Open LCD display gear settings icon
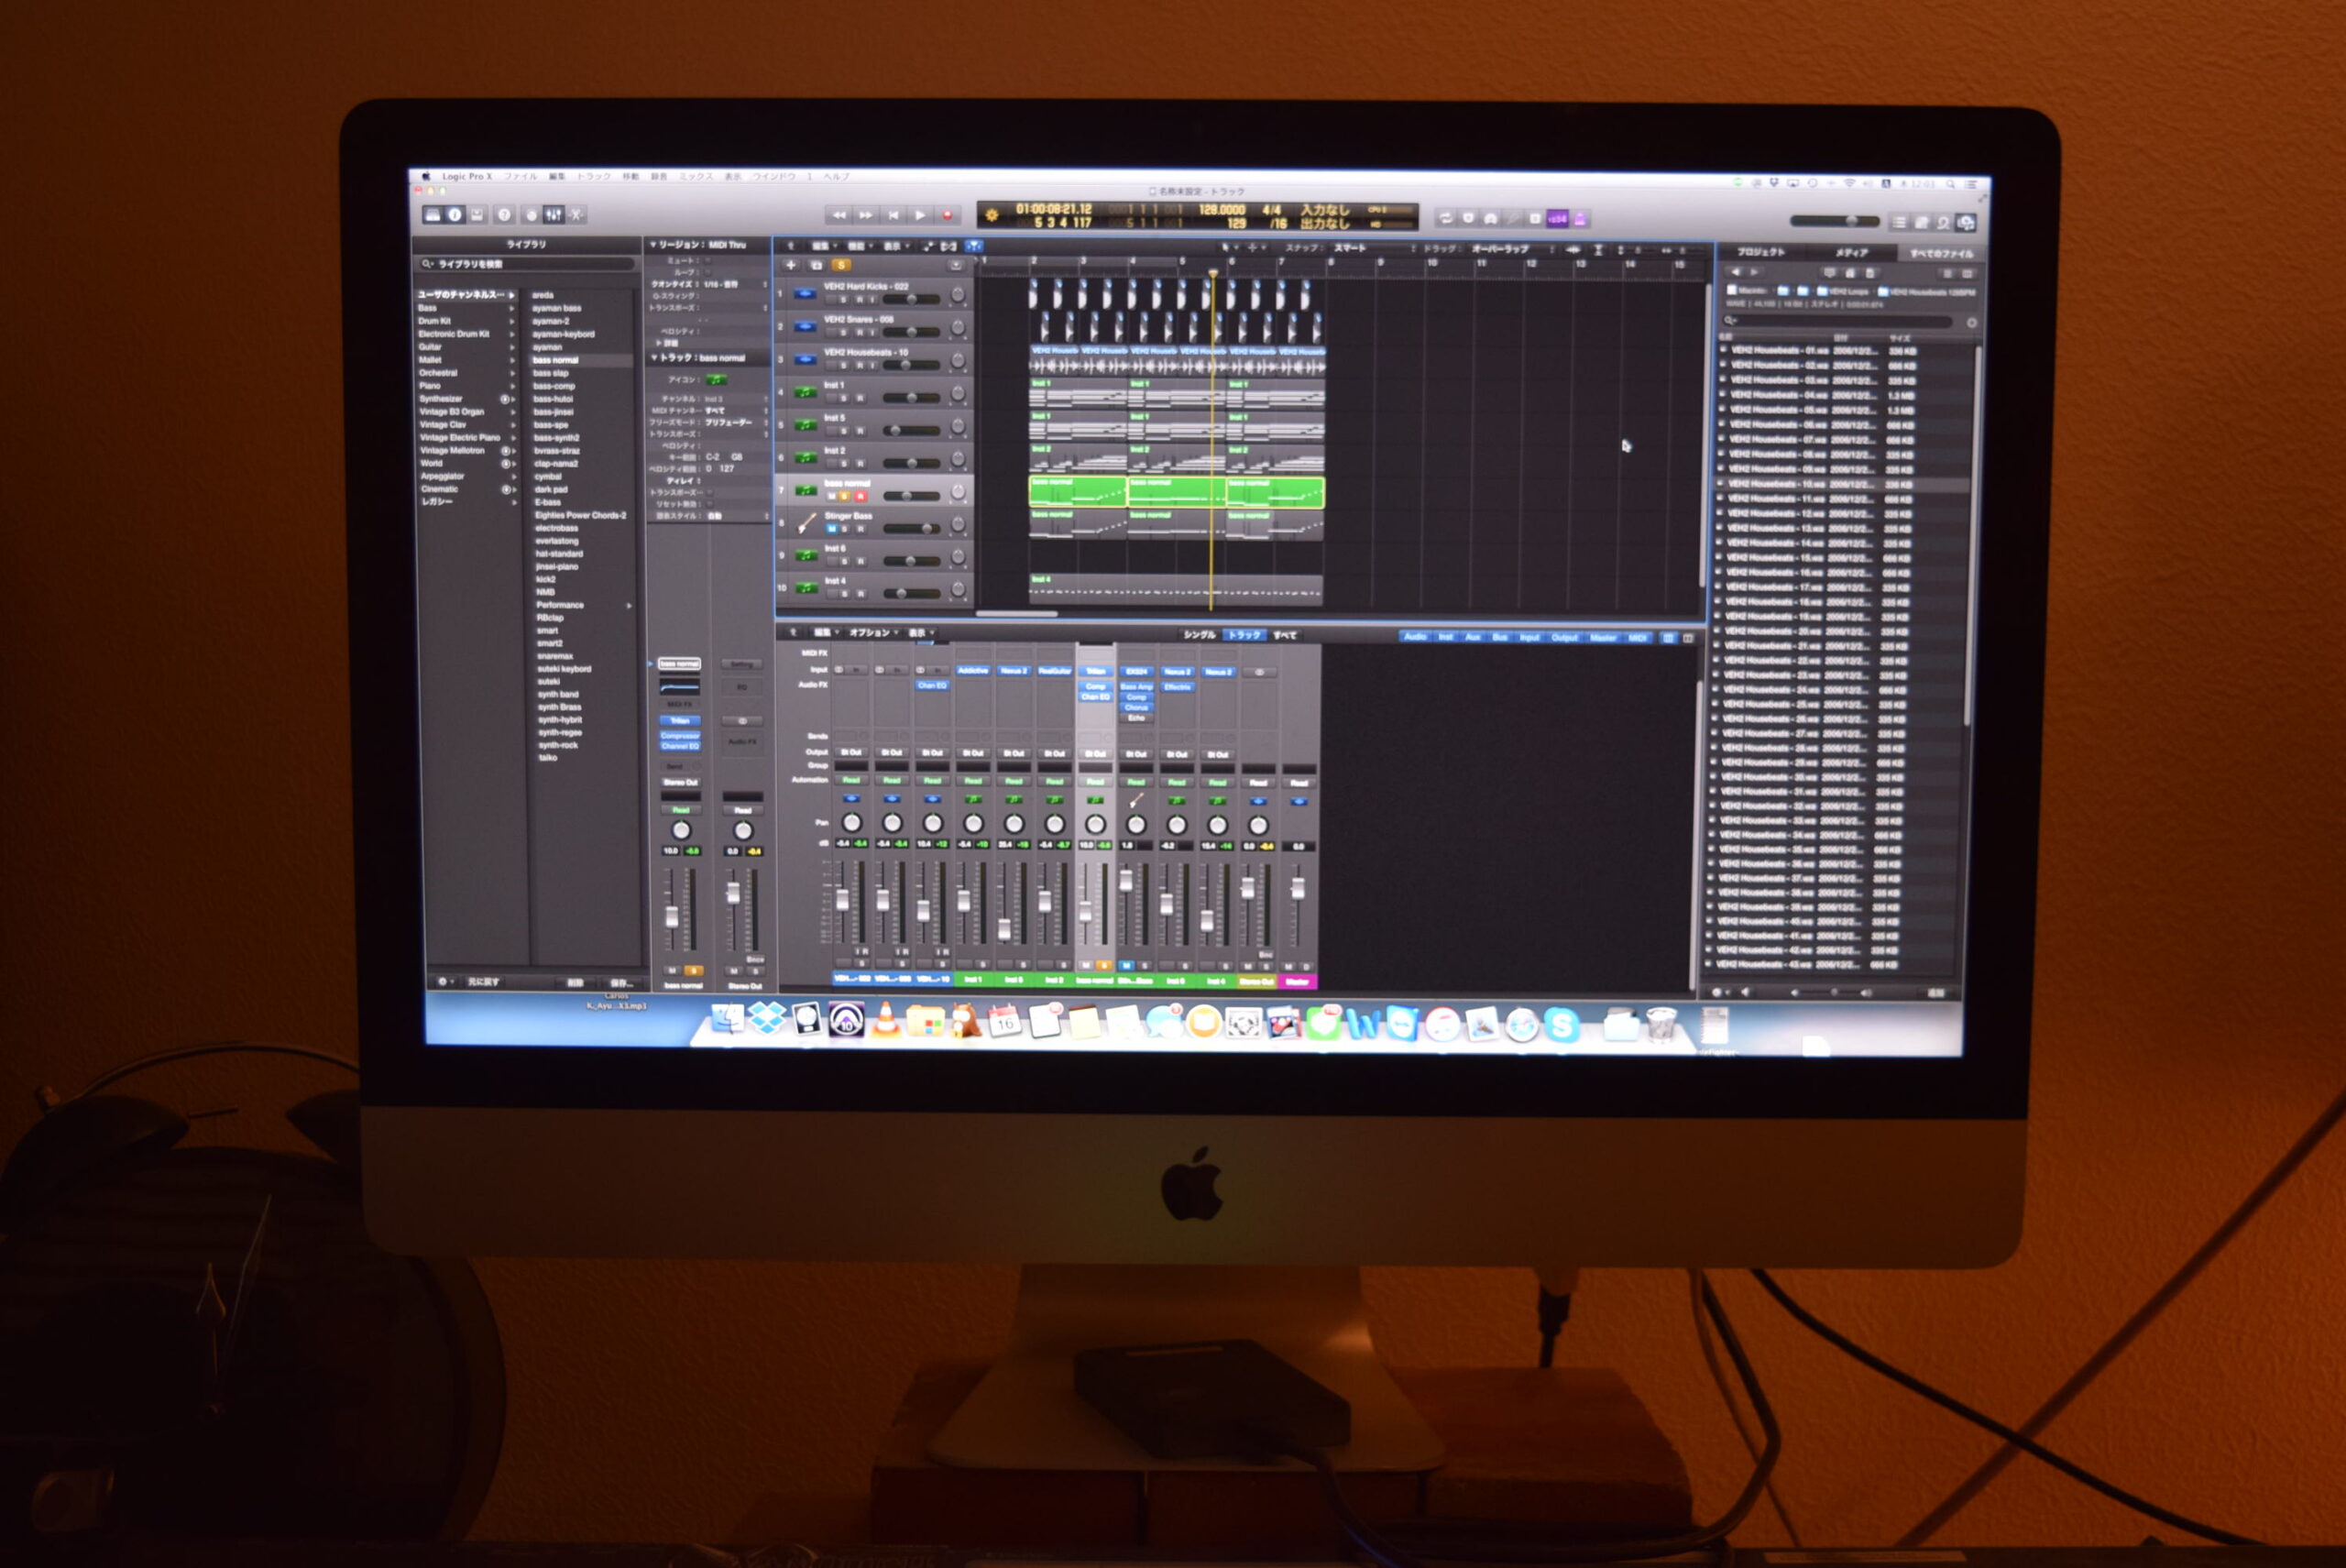The height and width of the screenshot is (1568, 2346). pos(992,215)
